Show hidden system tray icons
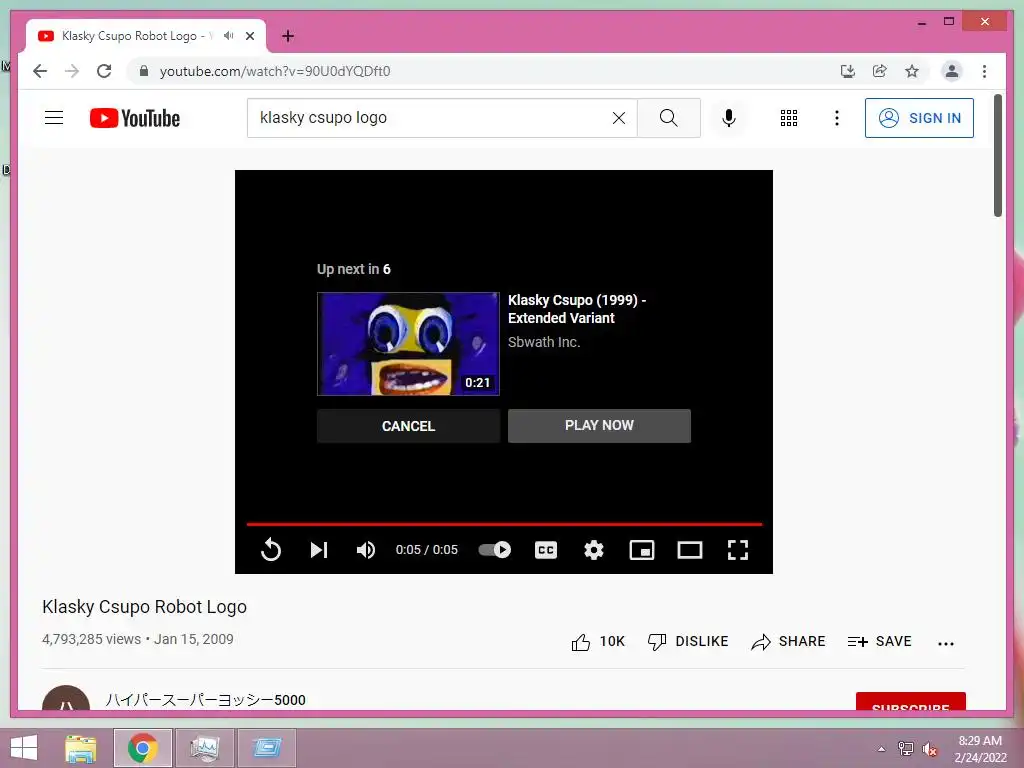 tap(882, 749)
